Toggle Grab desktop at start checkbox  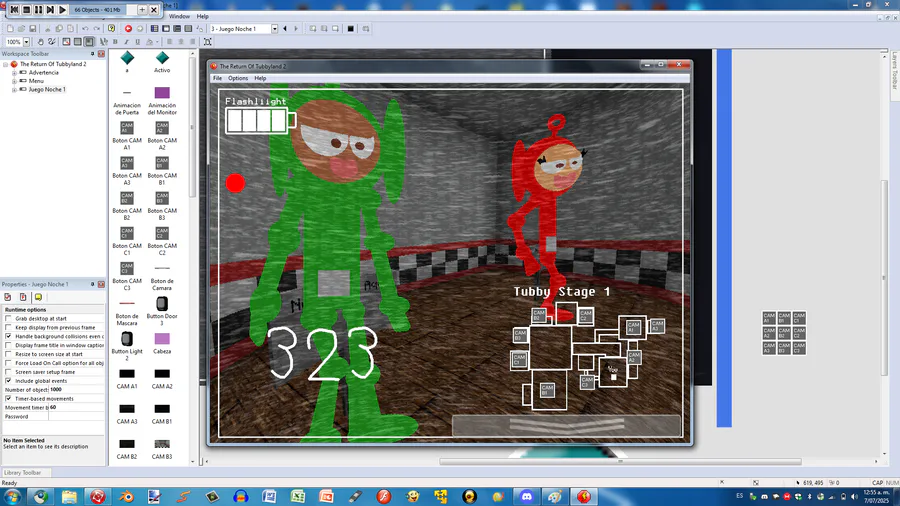9,318
